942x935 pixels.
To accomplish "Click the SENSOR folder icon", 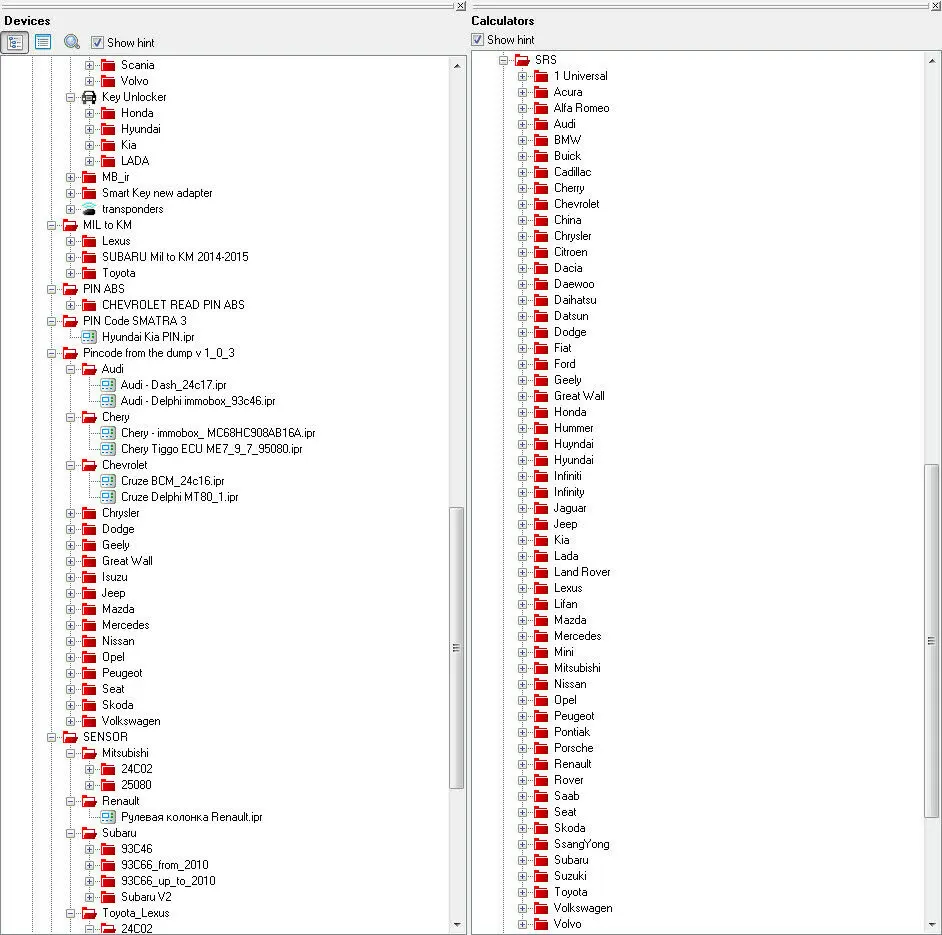I will point(70,737).
